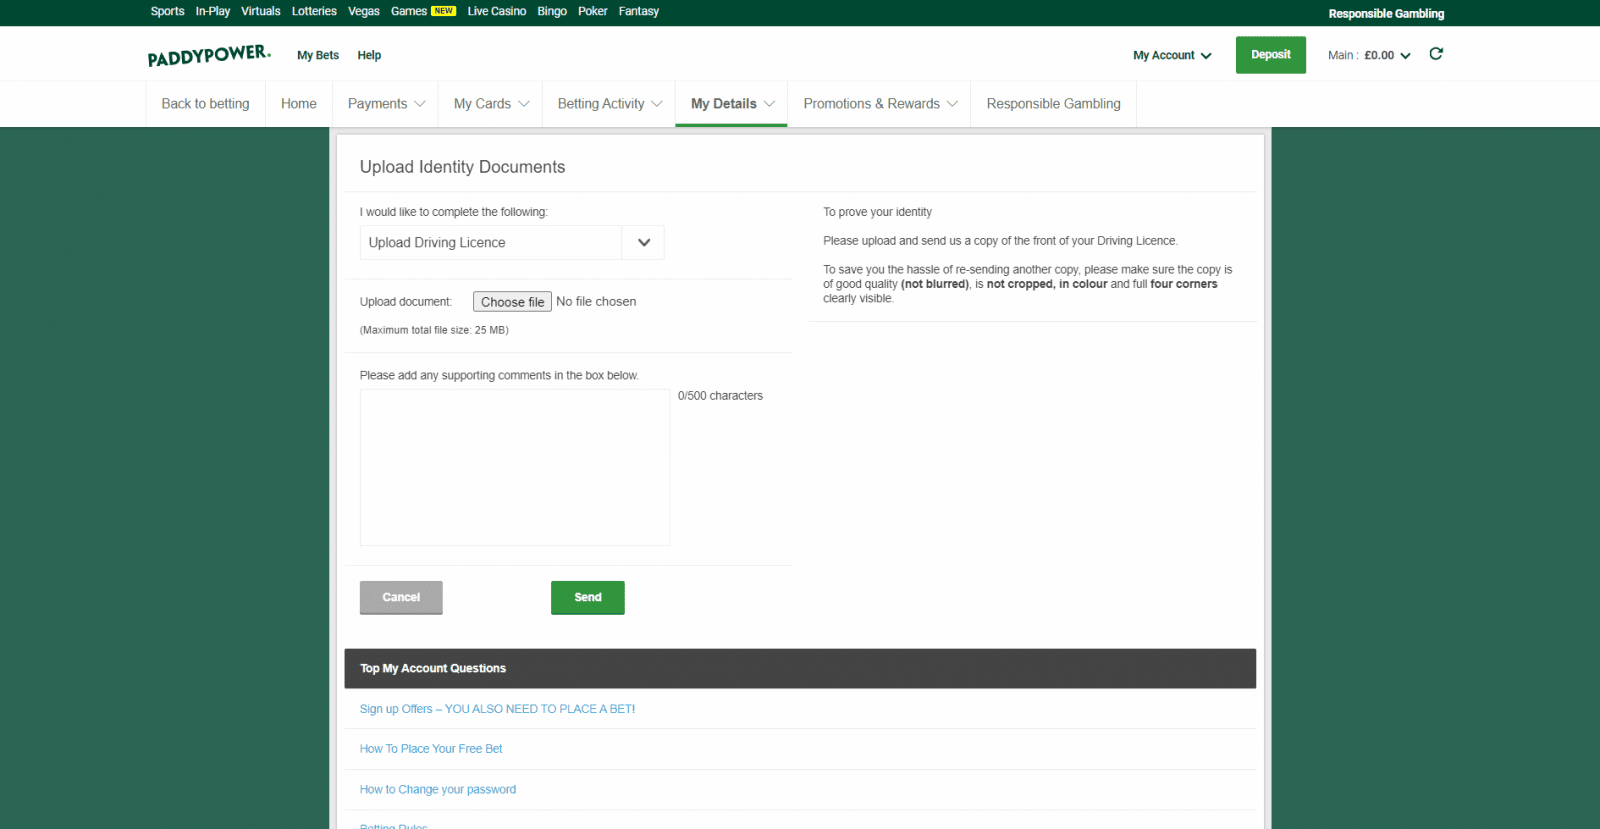Image resolution: width=1600 pixels, height=829 pixels.
Task: Expand the Main balance dropdown
Action: point(1368,55)
